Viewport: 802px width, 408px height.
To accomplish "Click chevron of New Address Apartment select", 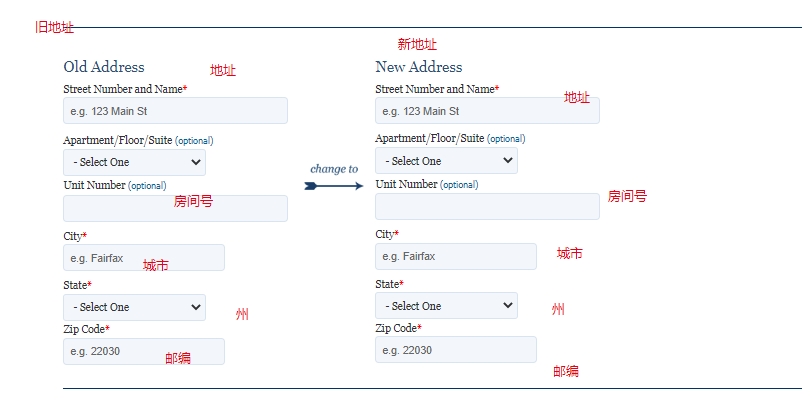I will [x=507, y=160].
